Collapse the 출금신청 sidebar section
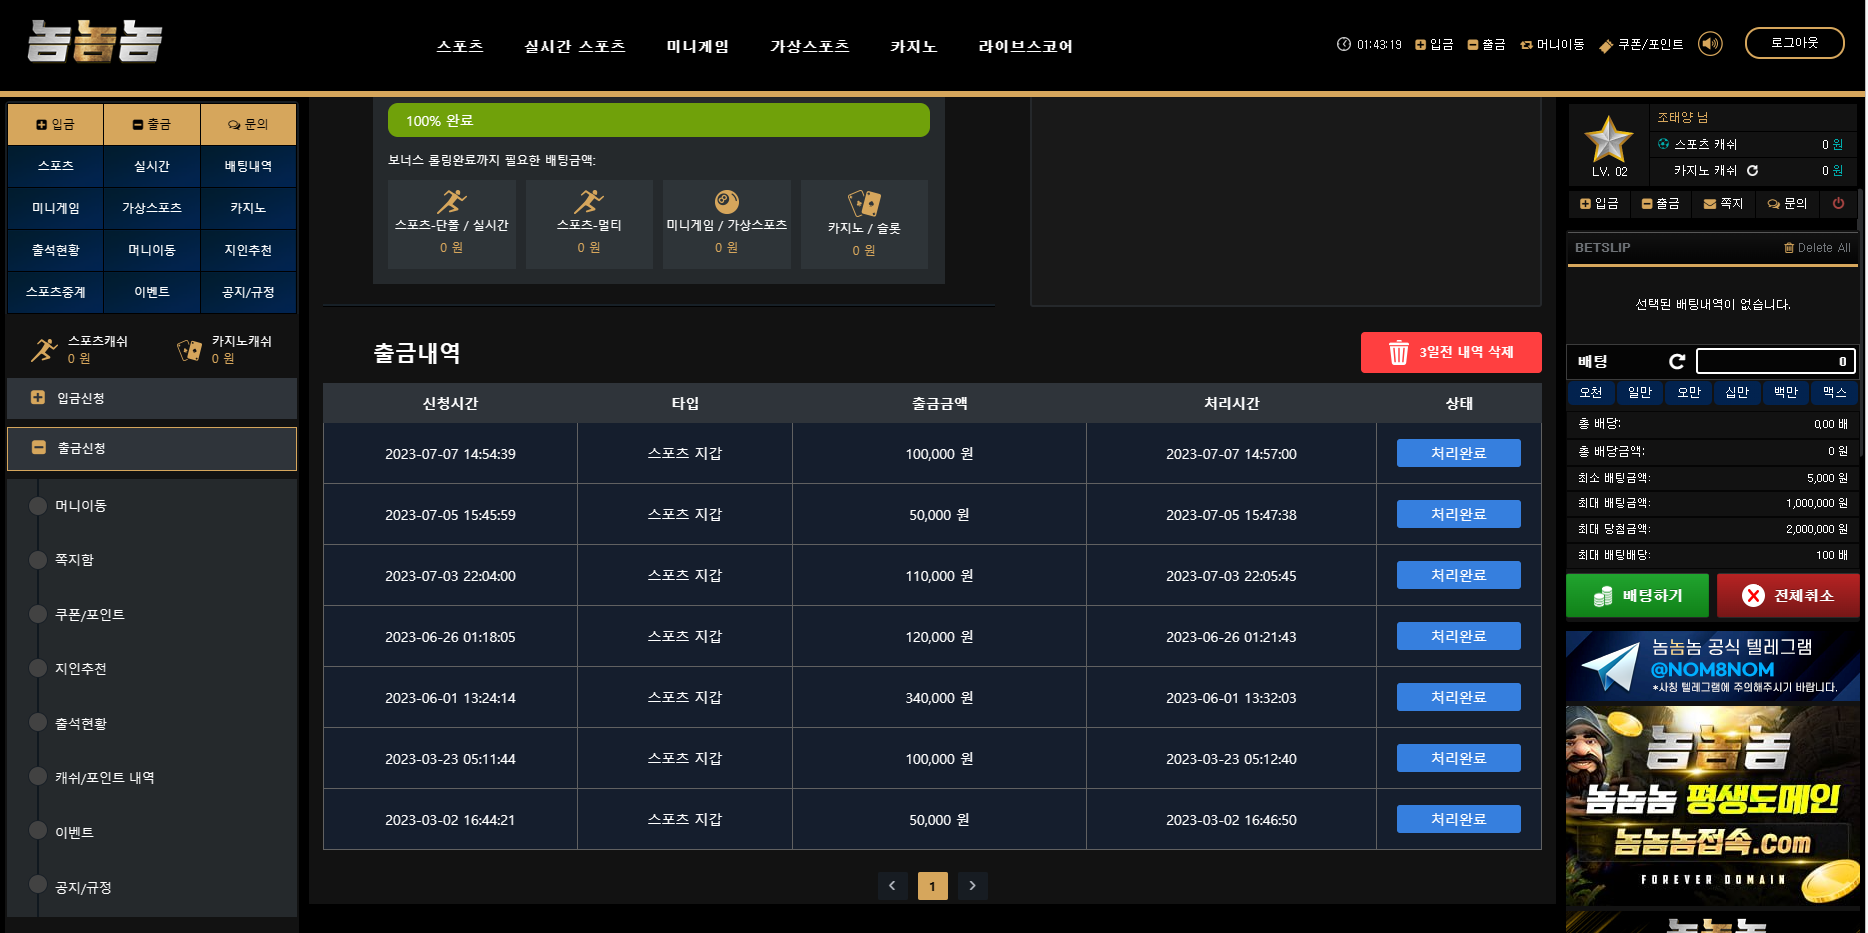This screenshot has height=933, width=1868. pyautogui.click(x=38, y=448)
